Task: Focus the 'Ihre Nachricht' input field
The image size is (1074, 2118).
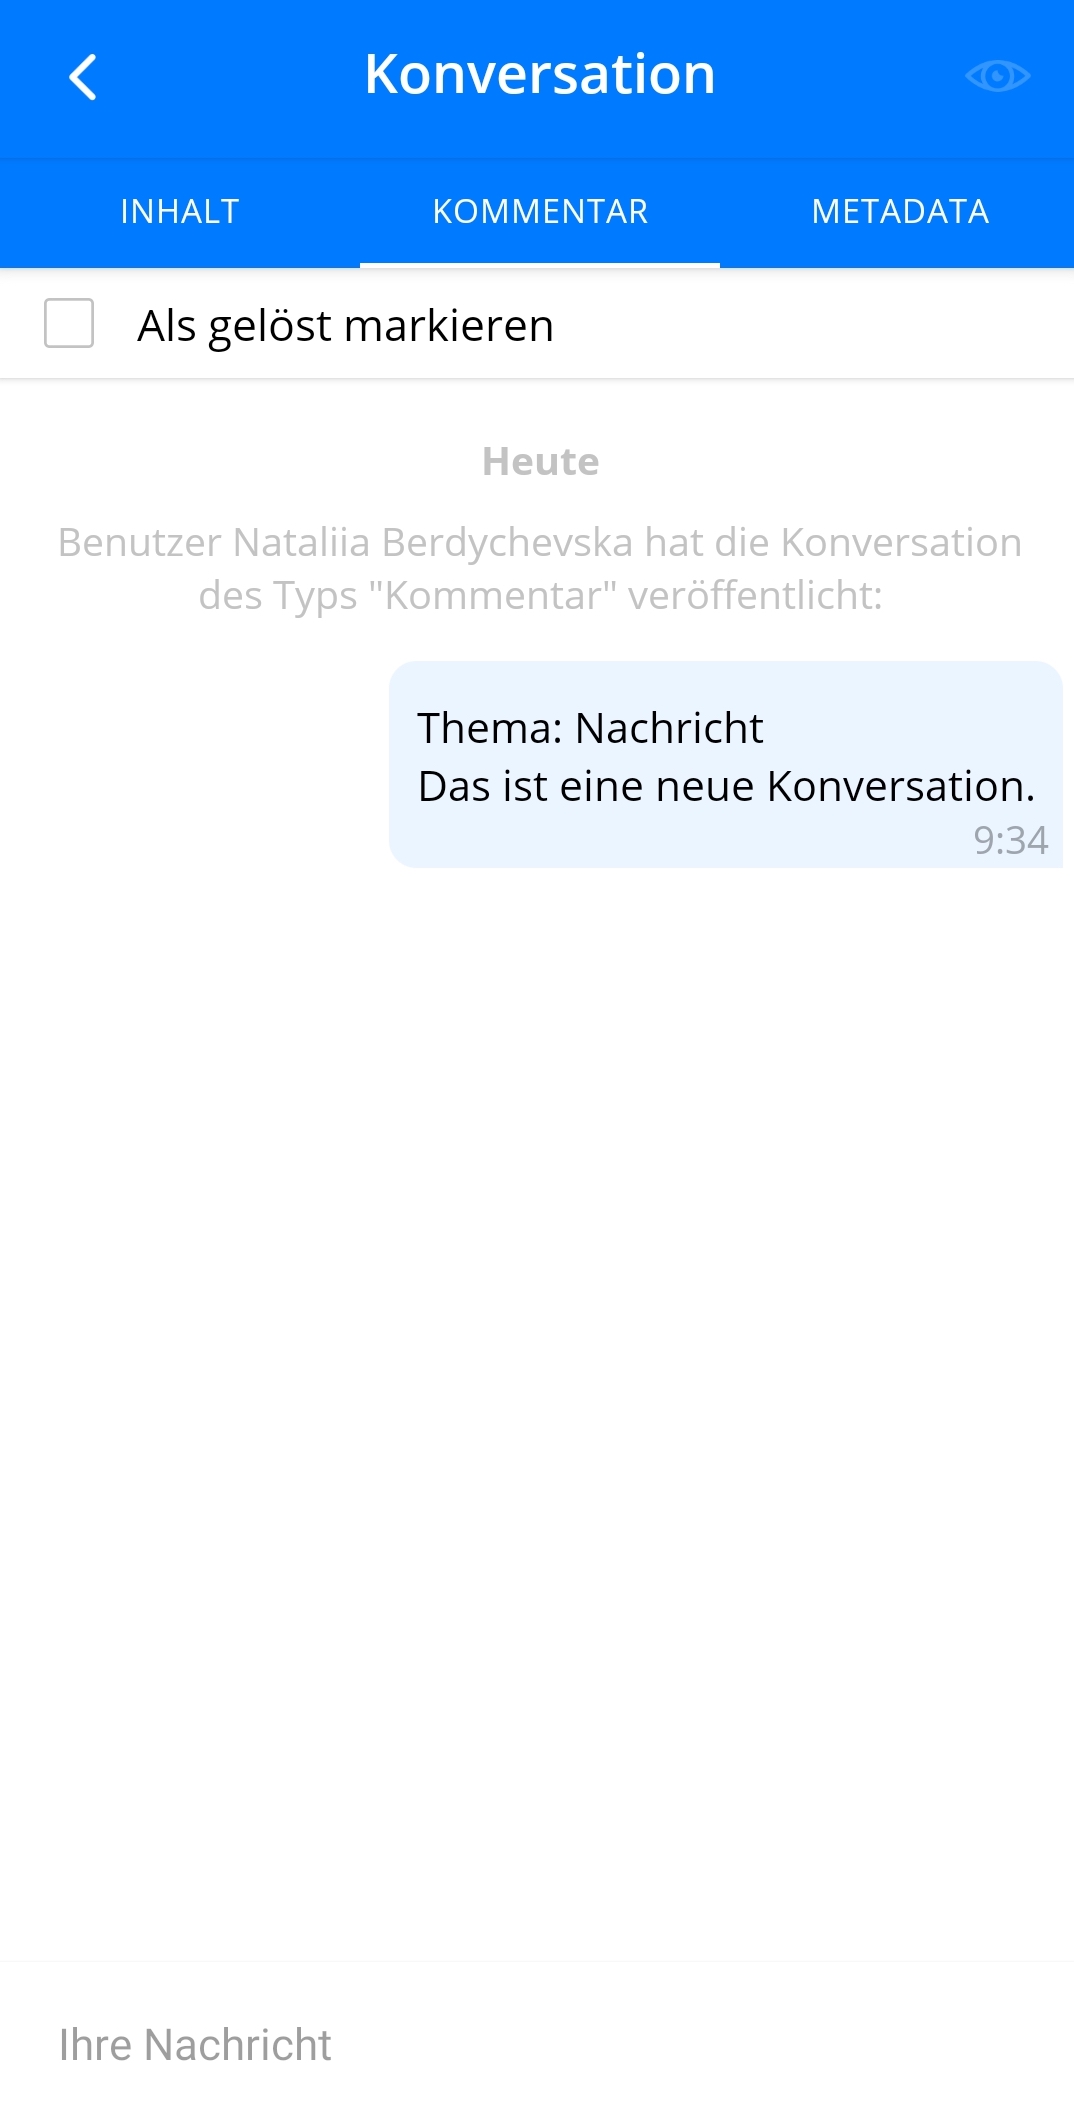Action: coord(537,2045)
